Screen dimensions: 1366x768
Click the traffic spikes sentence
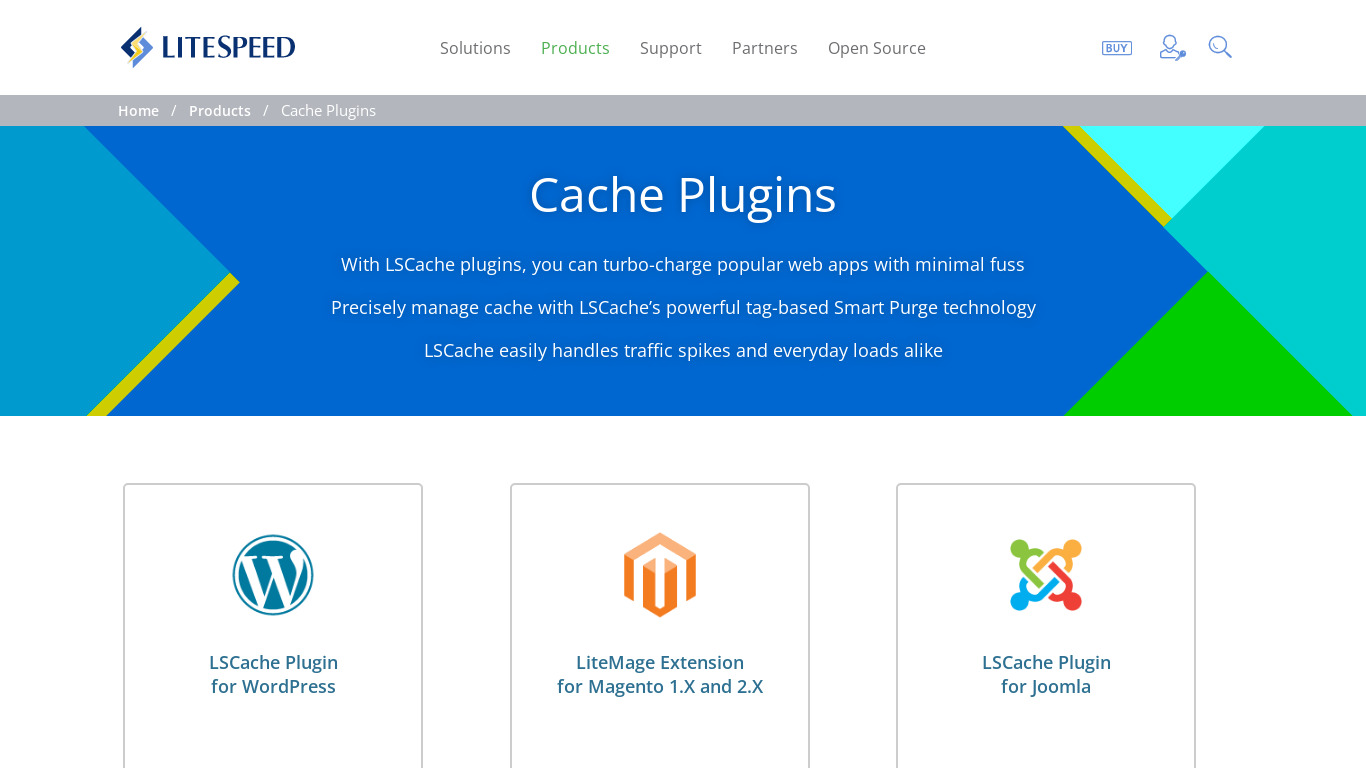pos(683,351)
